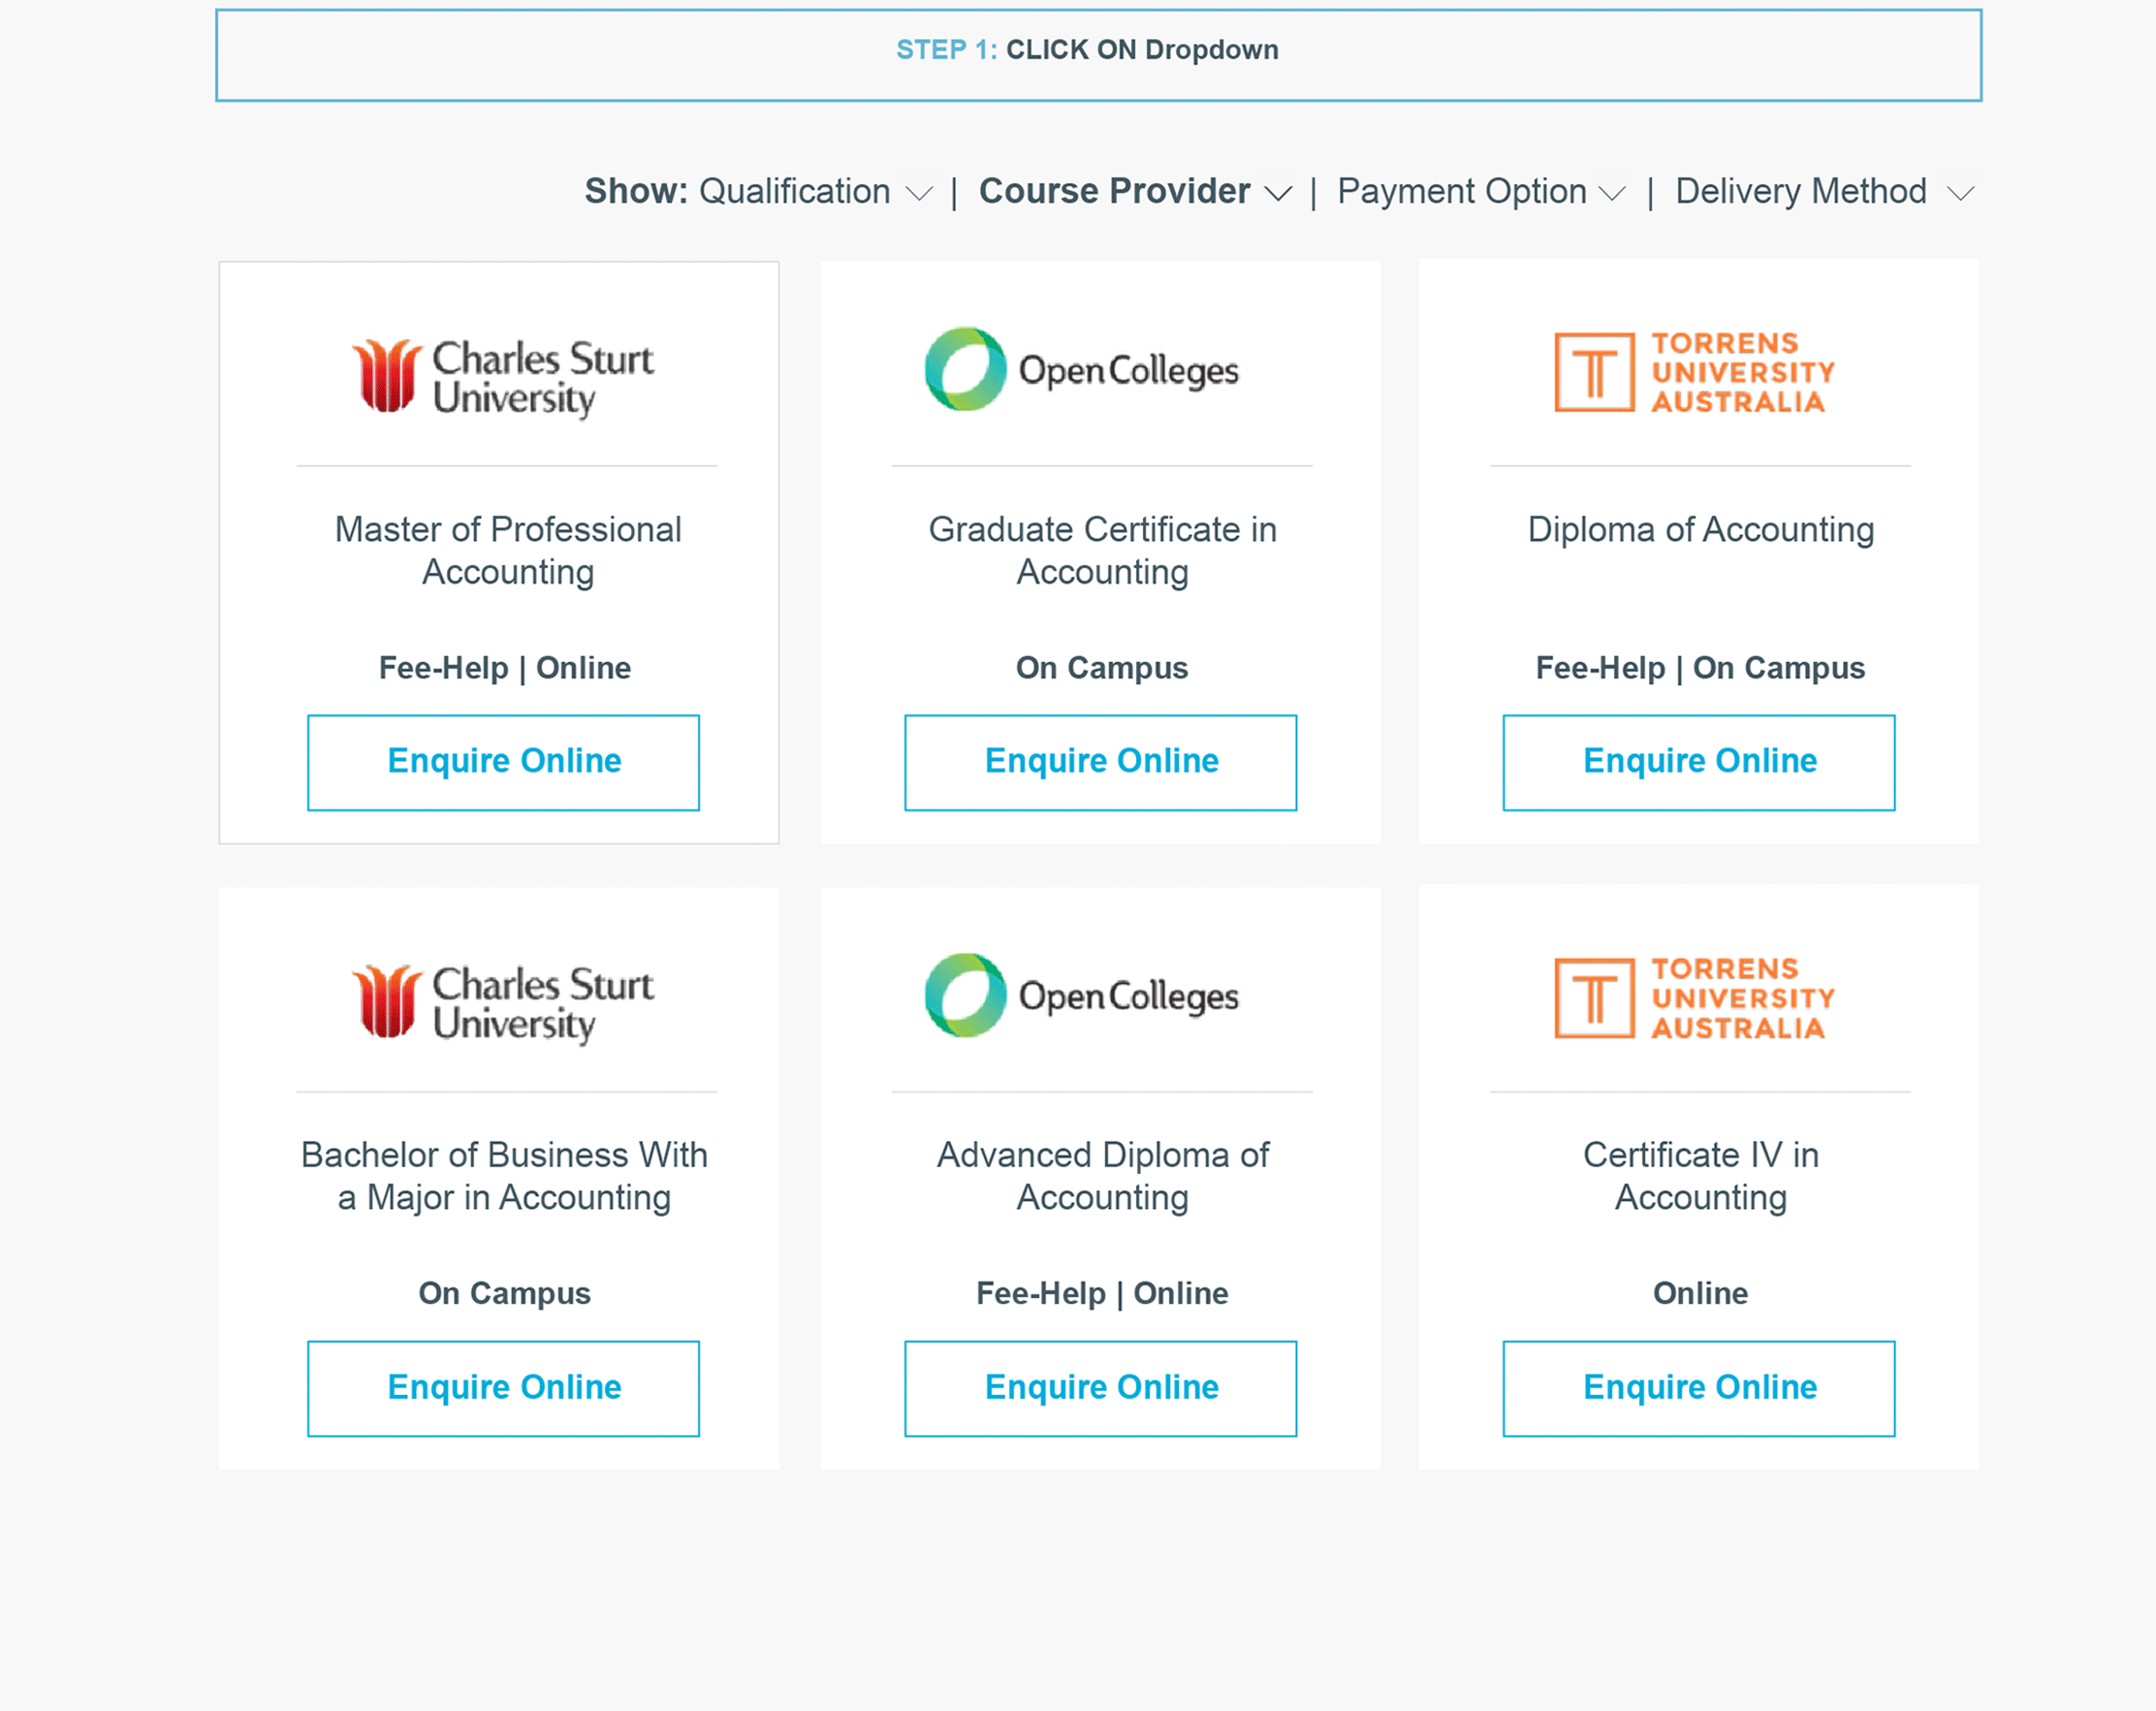
Task: Select the Certificate IV in Accounting title
Action: tap(1700, 1176)
